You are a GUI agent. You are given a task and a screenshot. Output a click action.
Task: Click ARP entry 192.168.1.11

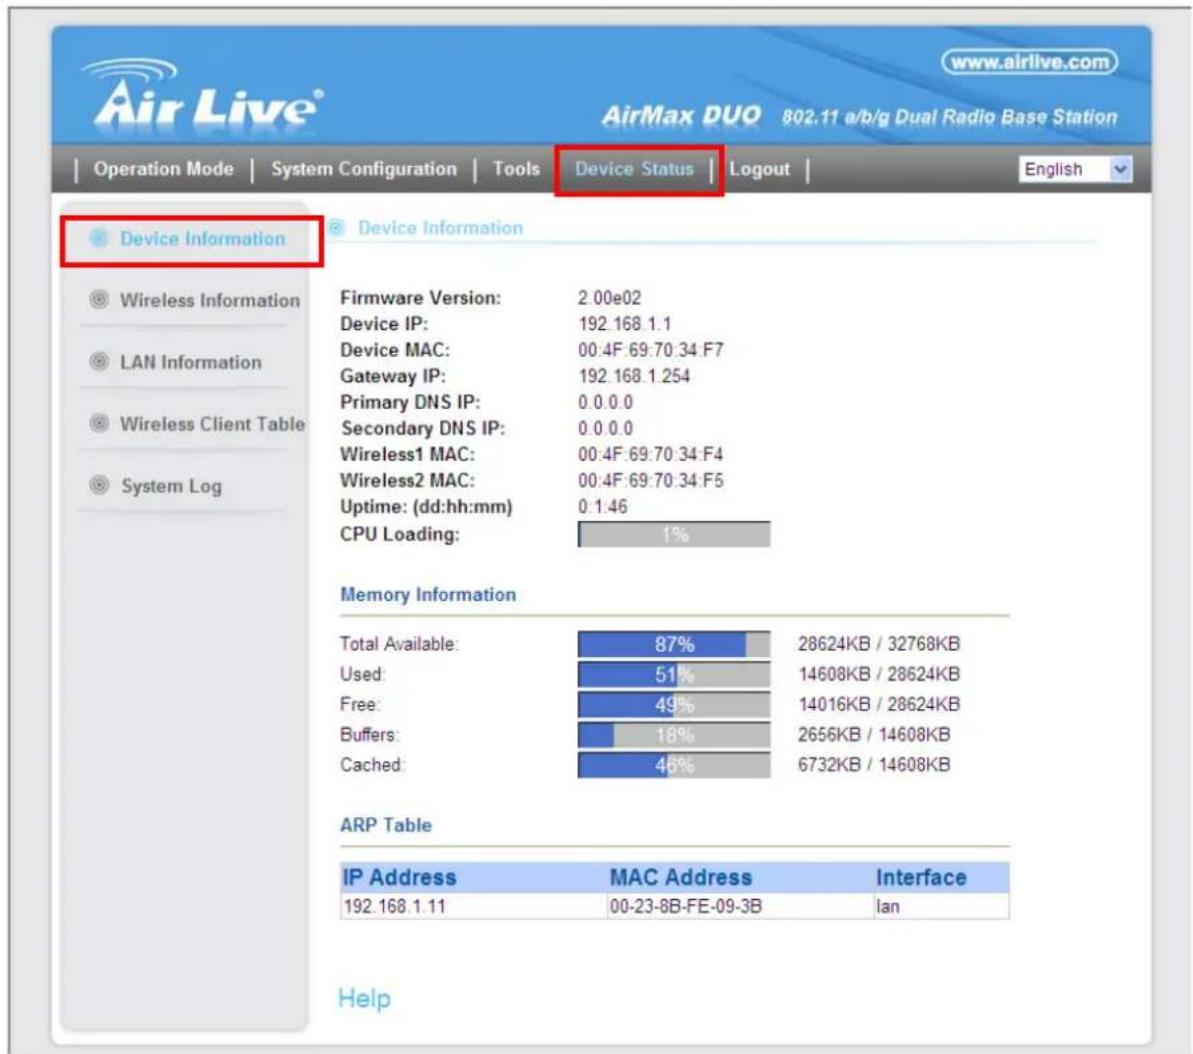(x=394, y=906)
